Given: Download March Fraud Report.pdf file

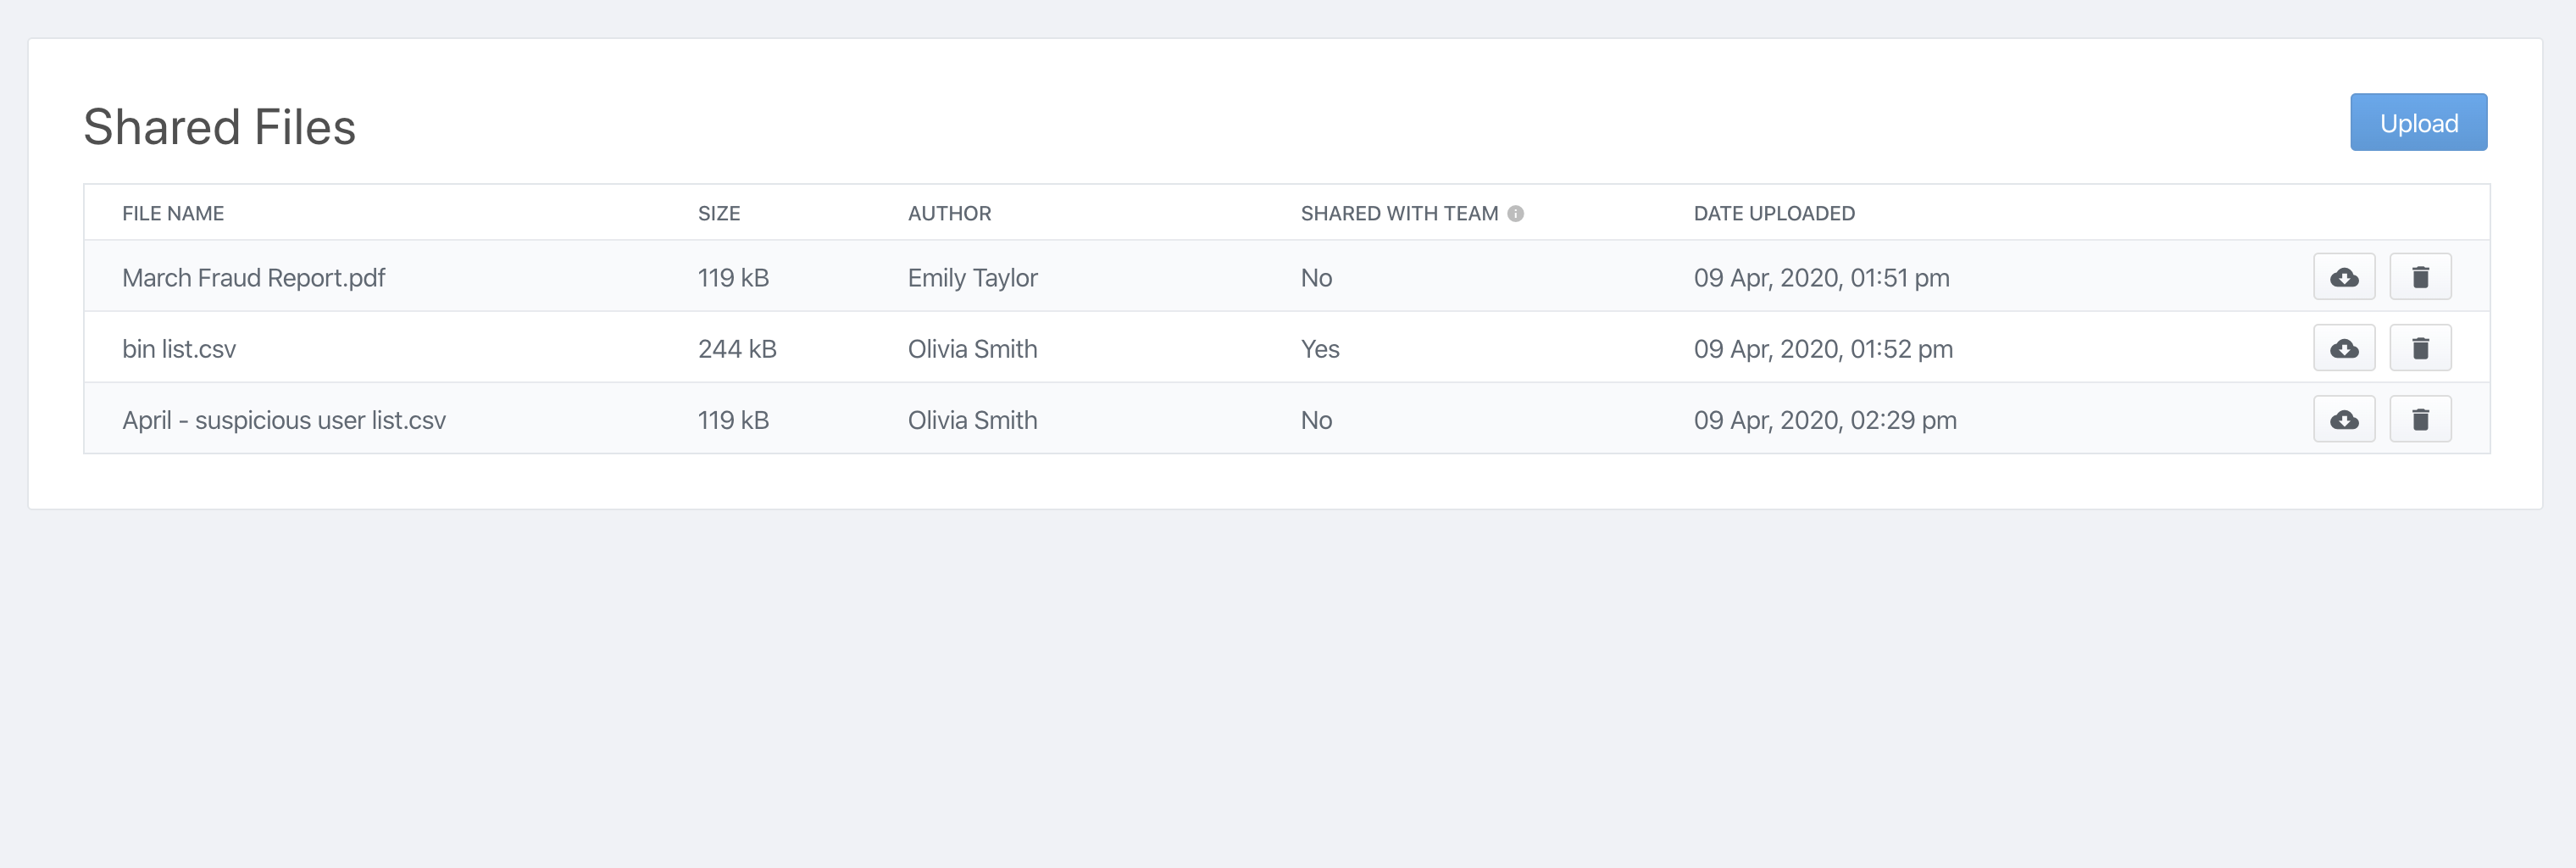Looking at the screenshot, I should 2343,277.
